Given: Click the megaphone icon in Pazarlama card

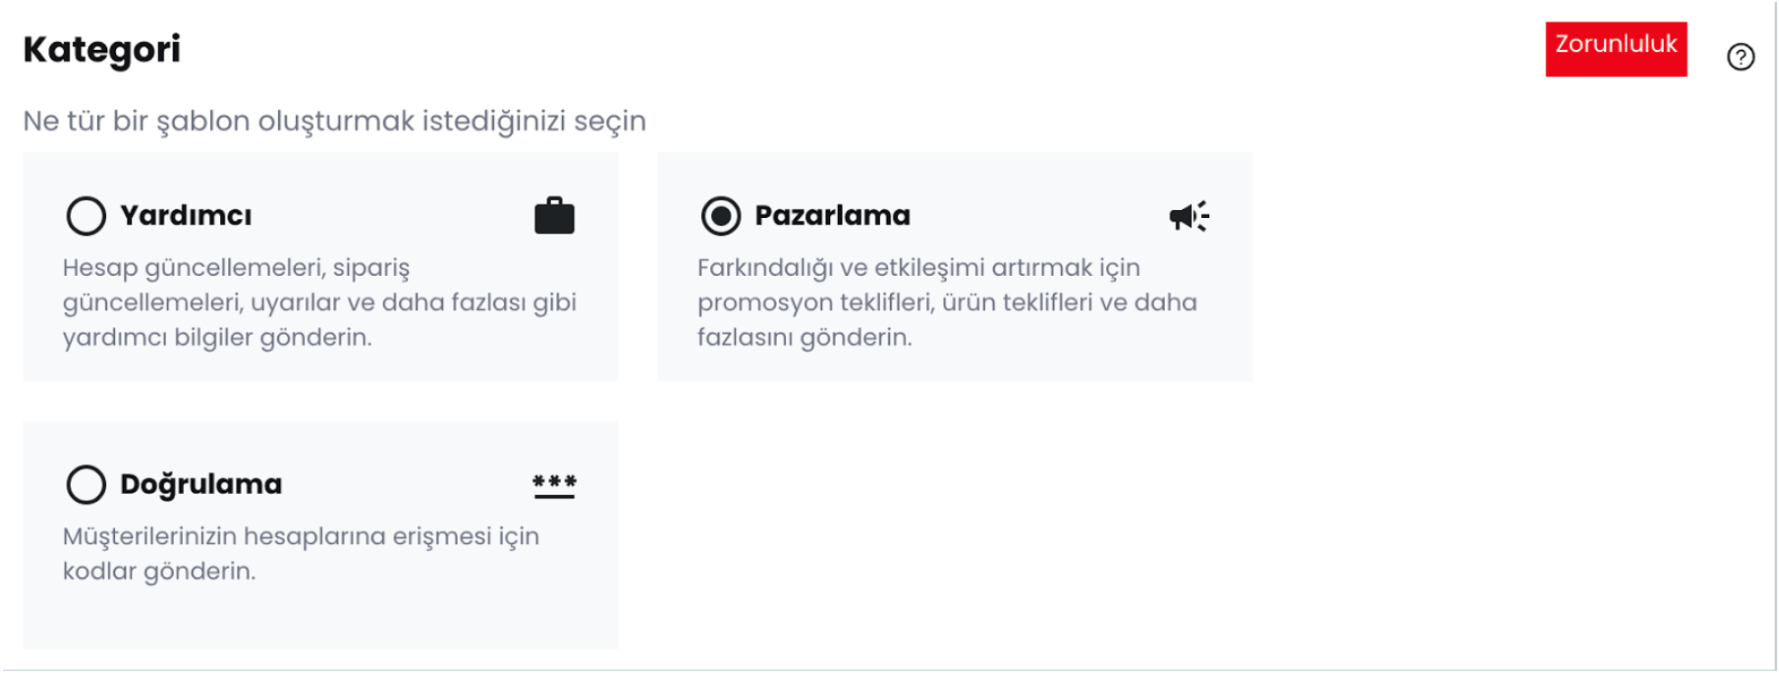Looking at the screenshot, I should (1189, 215).
